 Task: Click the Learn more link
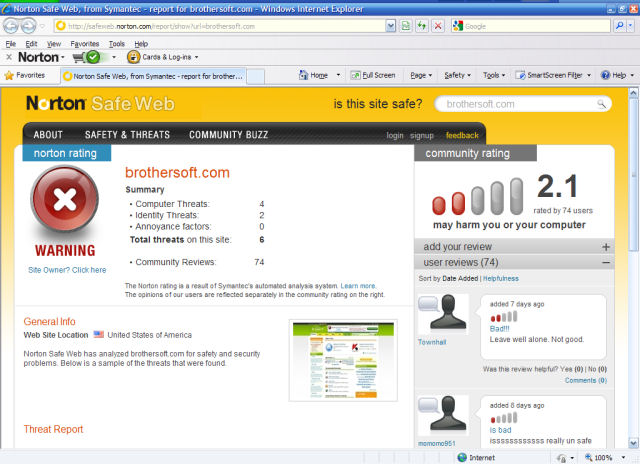[x=357, y=286]
